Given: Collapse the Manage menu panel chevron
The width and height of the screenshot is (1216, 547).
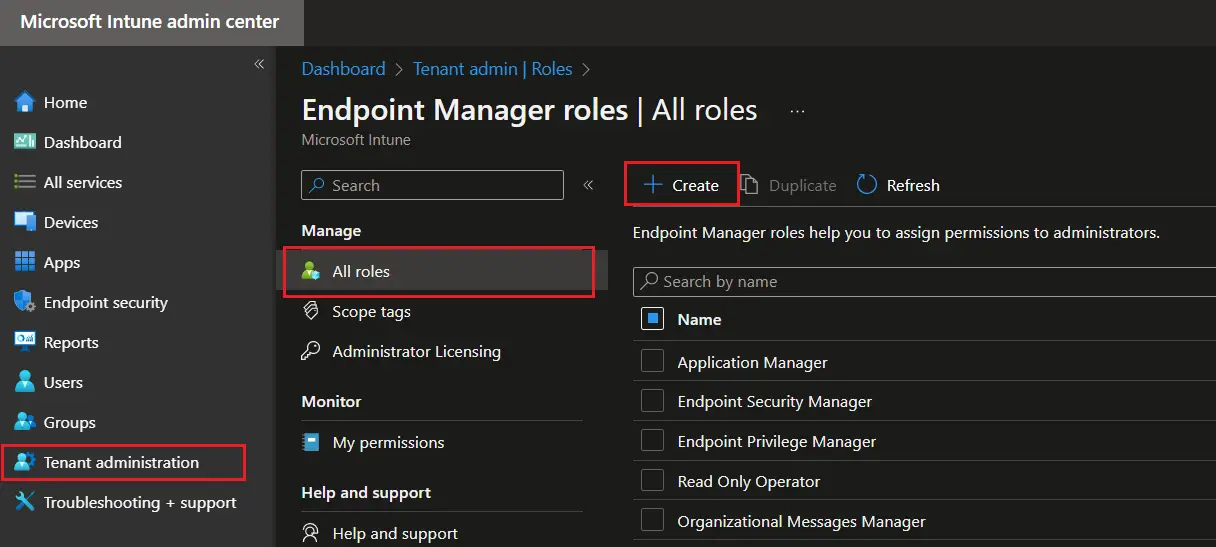Looking at the screenshot, I should 588,185.
